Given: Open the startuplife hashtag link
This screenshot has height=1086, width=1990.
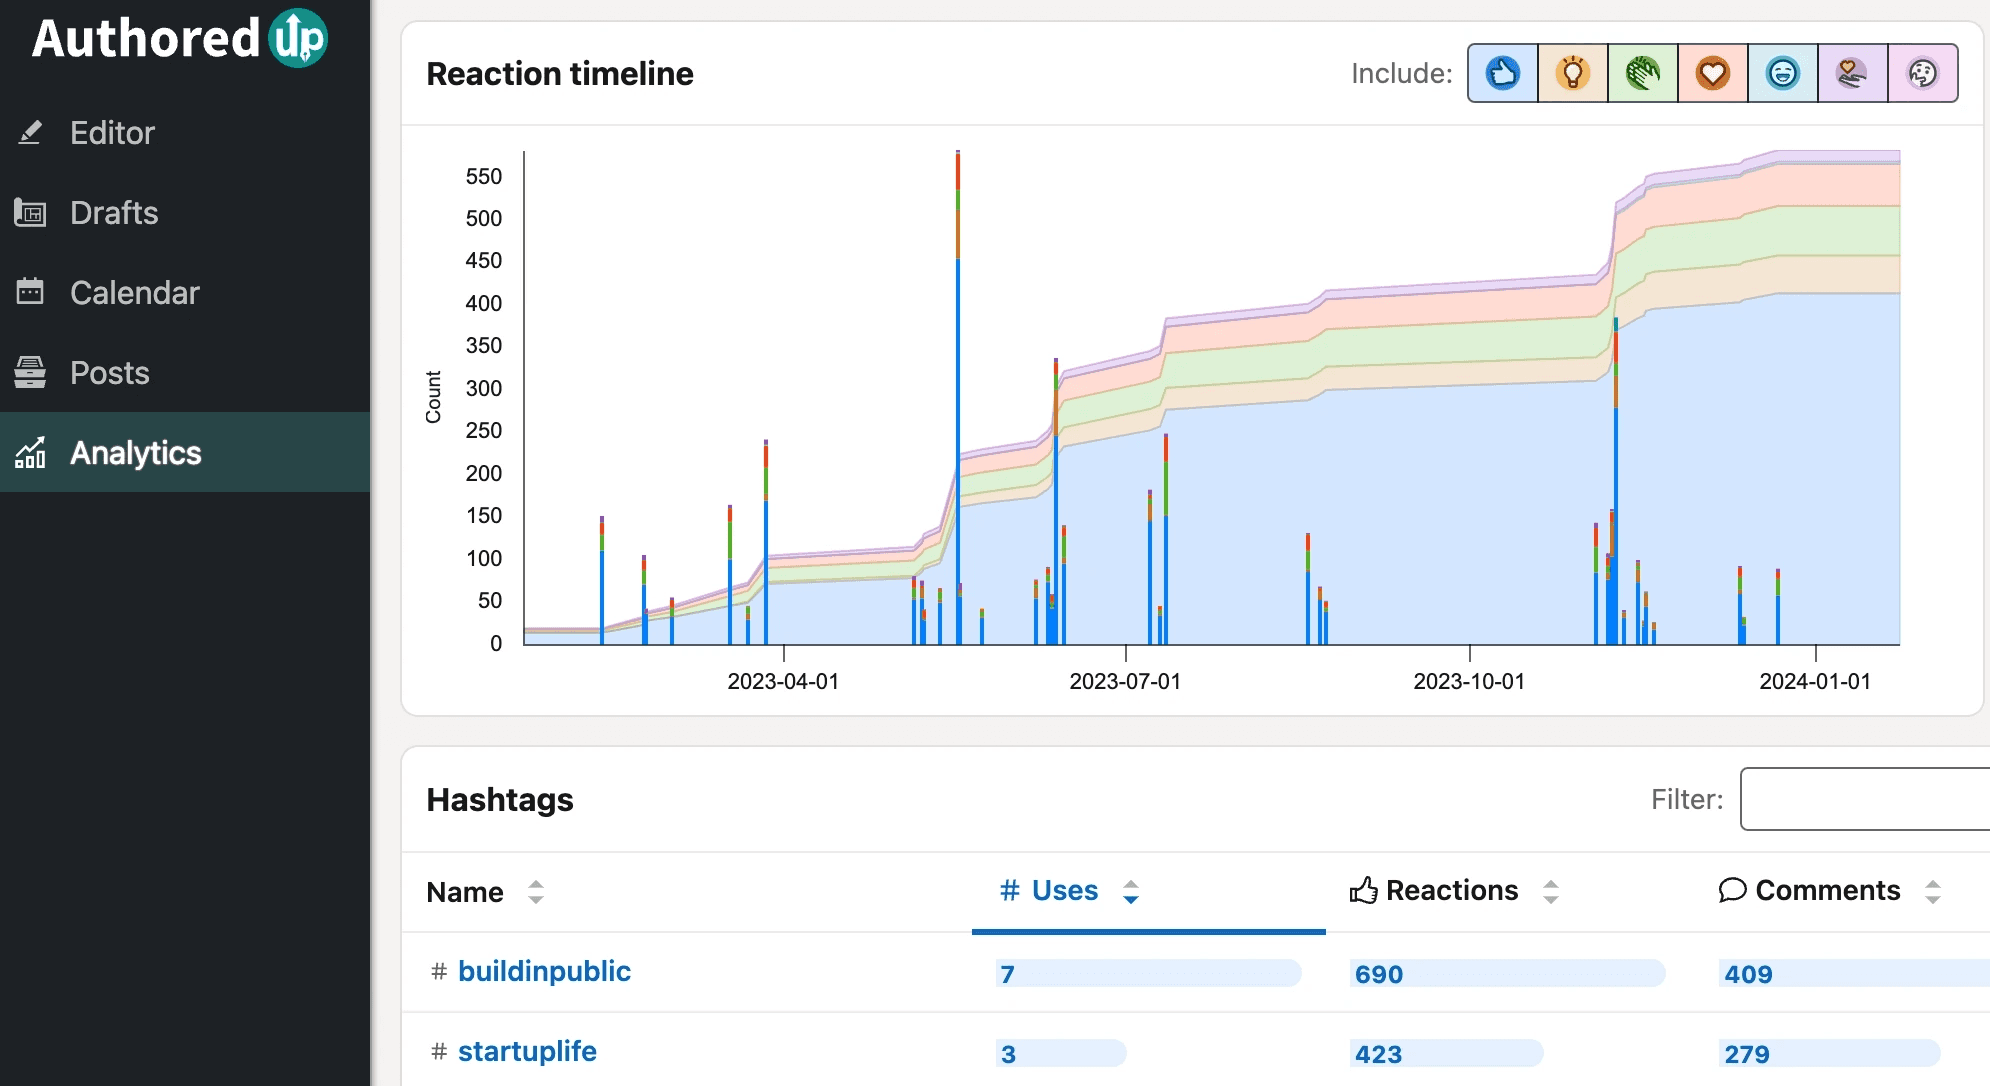Looking at the screenshot, I should (x=527, y=1051).
